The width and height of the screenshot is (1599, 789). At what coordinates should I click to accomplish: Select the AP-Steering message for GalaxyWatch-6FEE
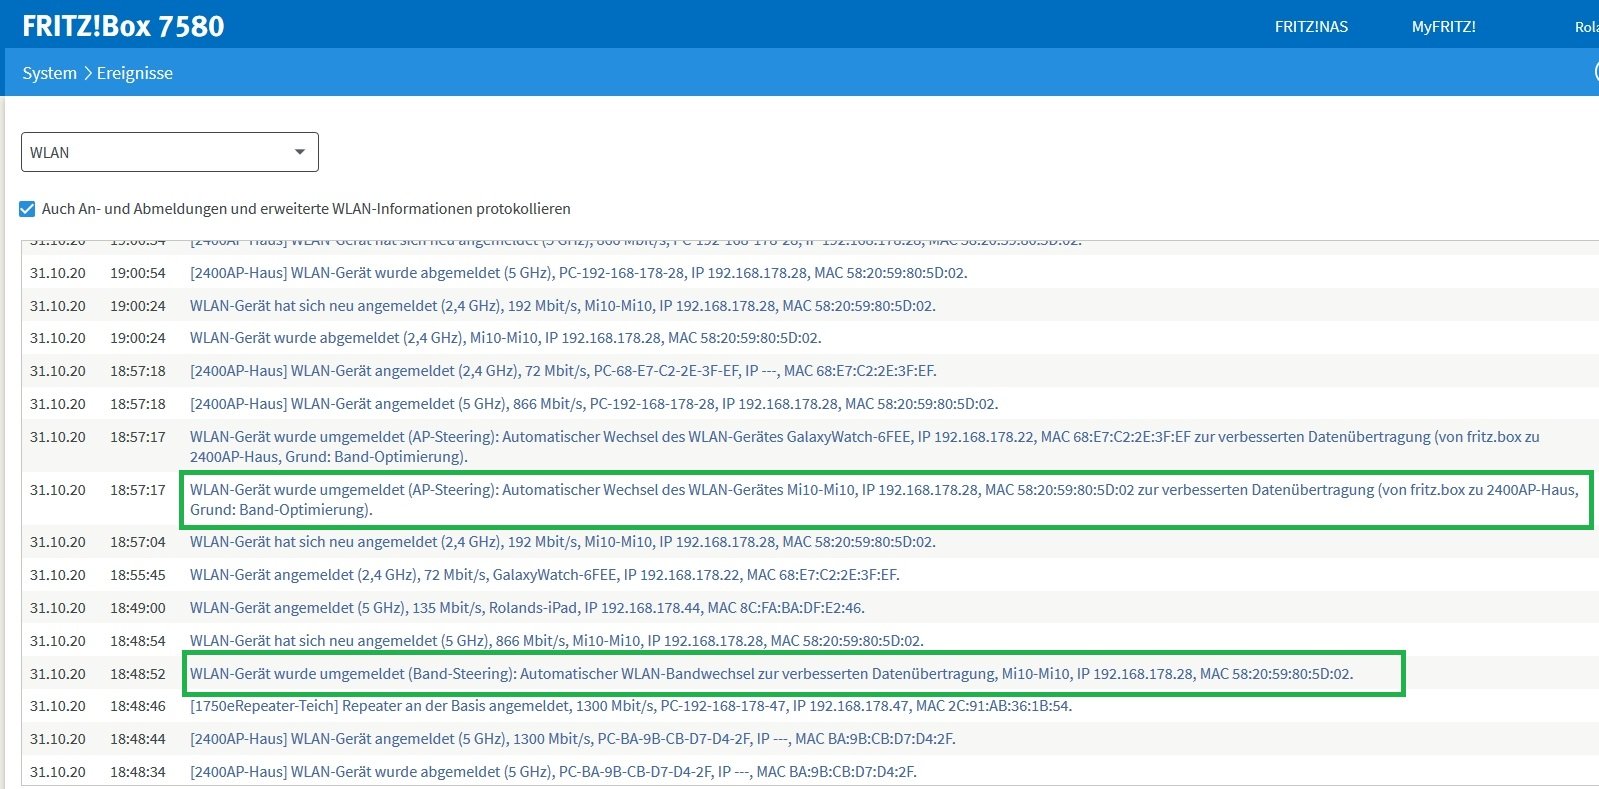(865, 447)
